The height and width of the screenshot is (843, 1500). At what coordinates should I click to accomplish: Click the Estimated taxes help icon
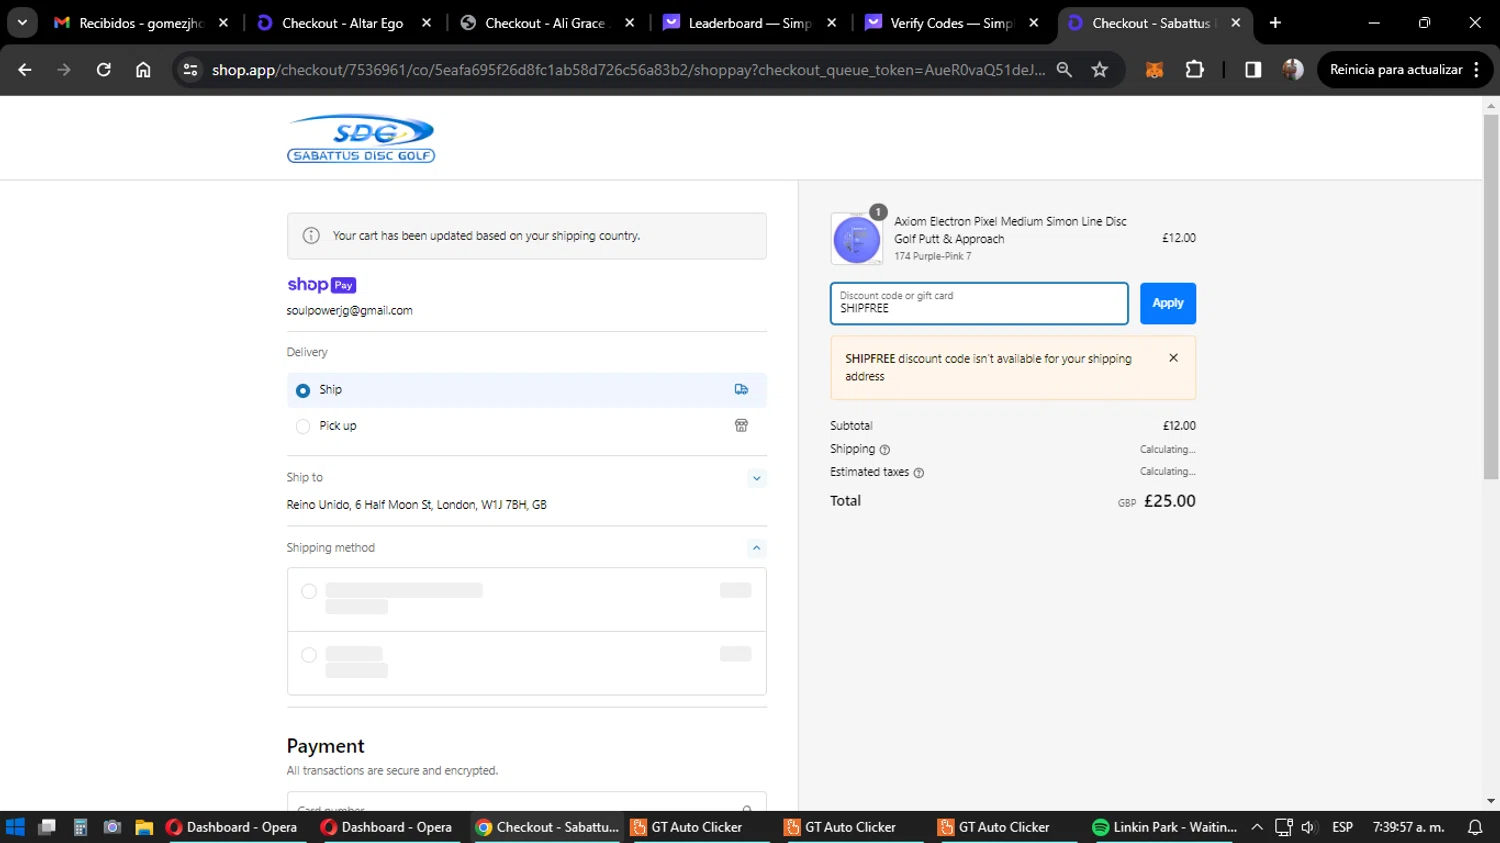[919, 473]
